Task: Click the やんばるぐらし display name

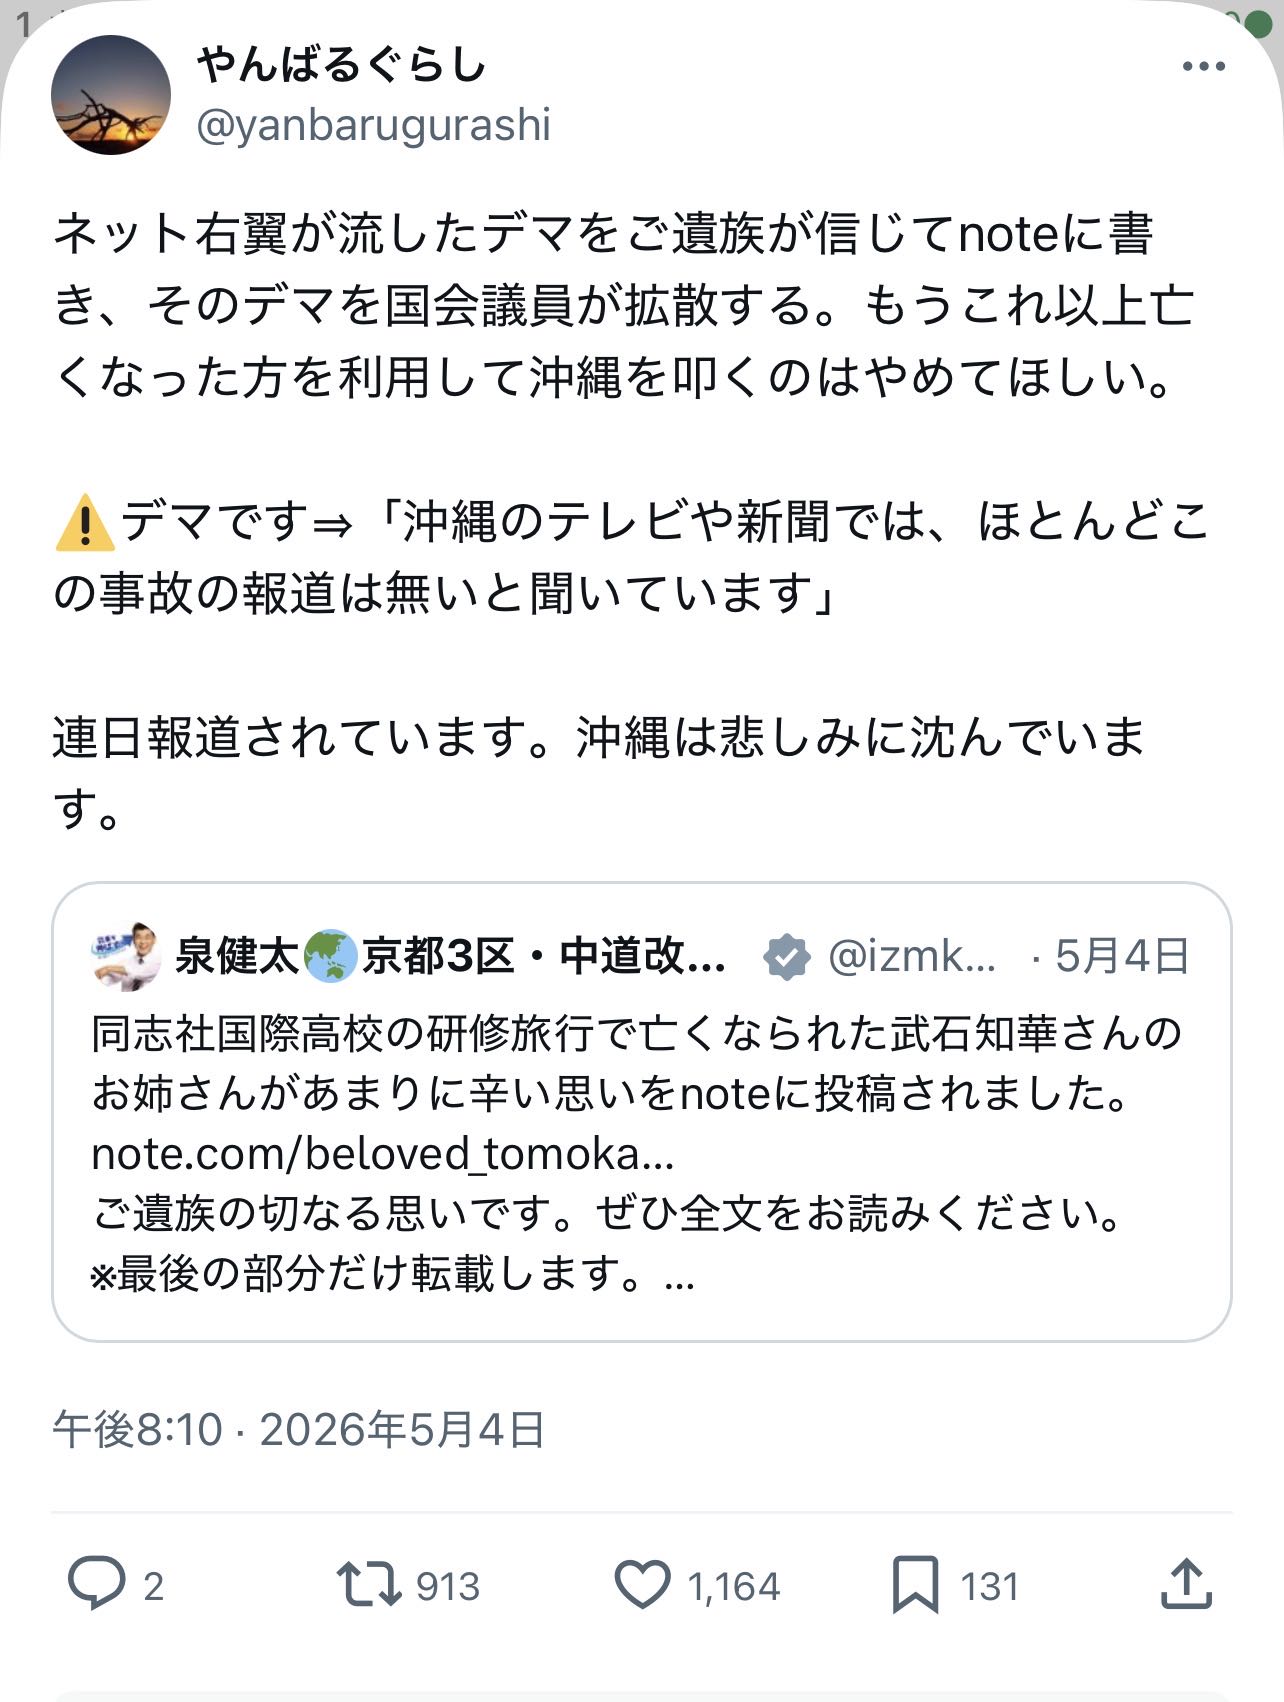Action: [342, 66]
